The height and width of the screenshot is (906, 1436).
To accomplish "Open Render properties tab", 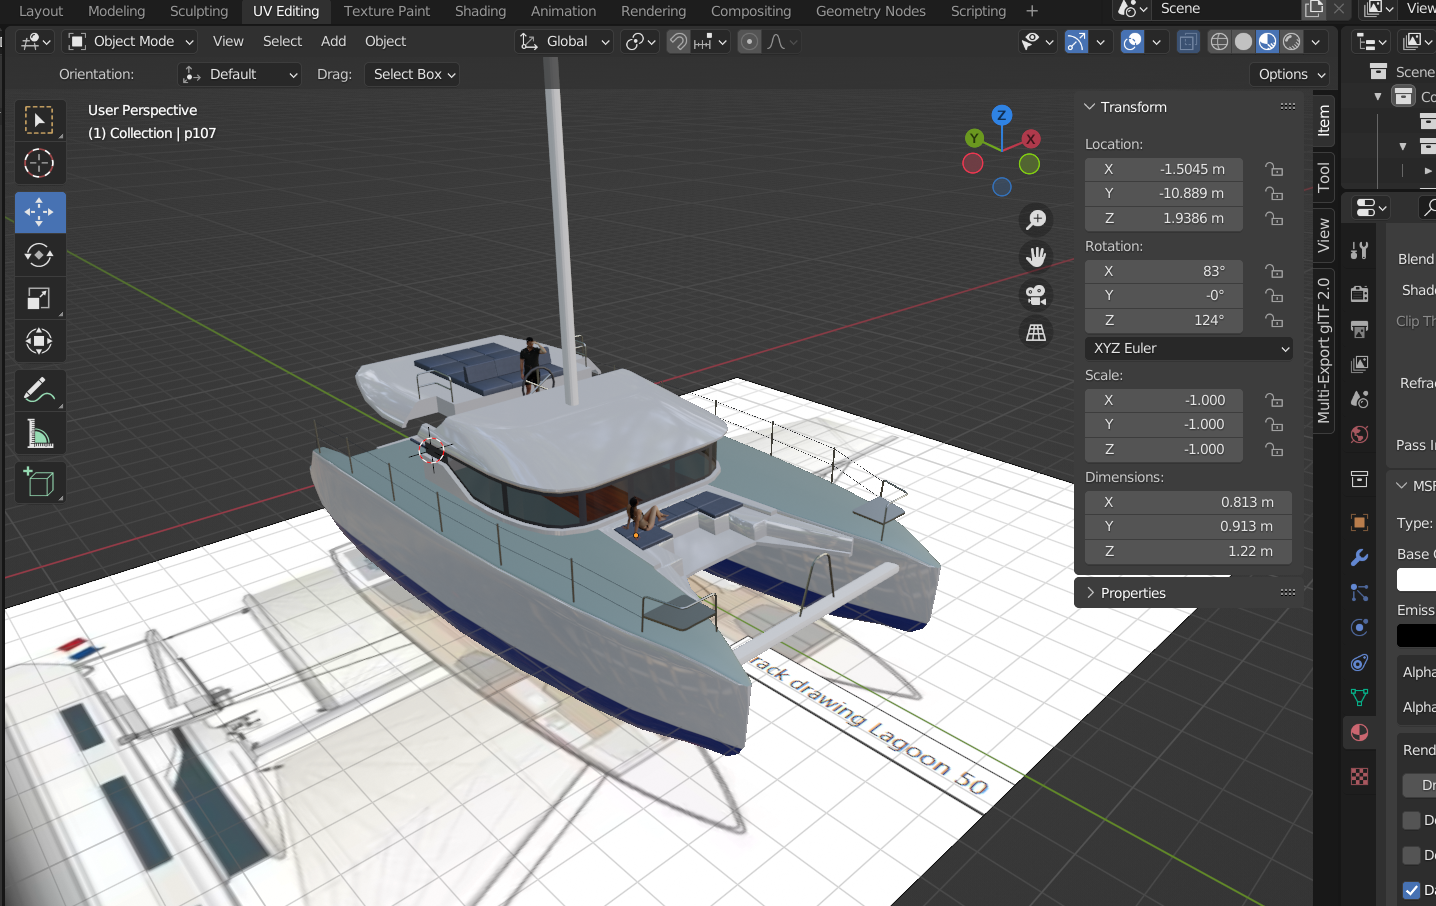I will click(1359, 293).
